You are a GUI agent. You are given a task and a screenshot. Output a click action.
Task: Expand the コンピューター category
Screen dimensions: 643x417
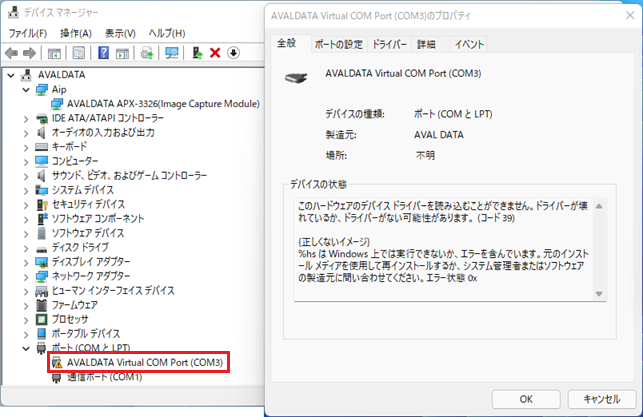26,162
